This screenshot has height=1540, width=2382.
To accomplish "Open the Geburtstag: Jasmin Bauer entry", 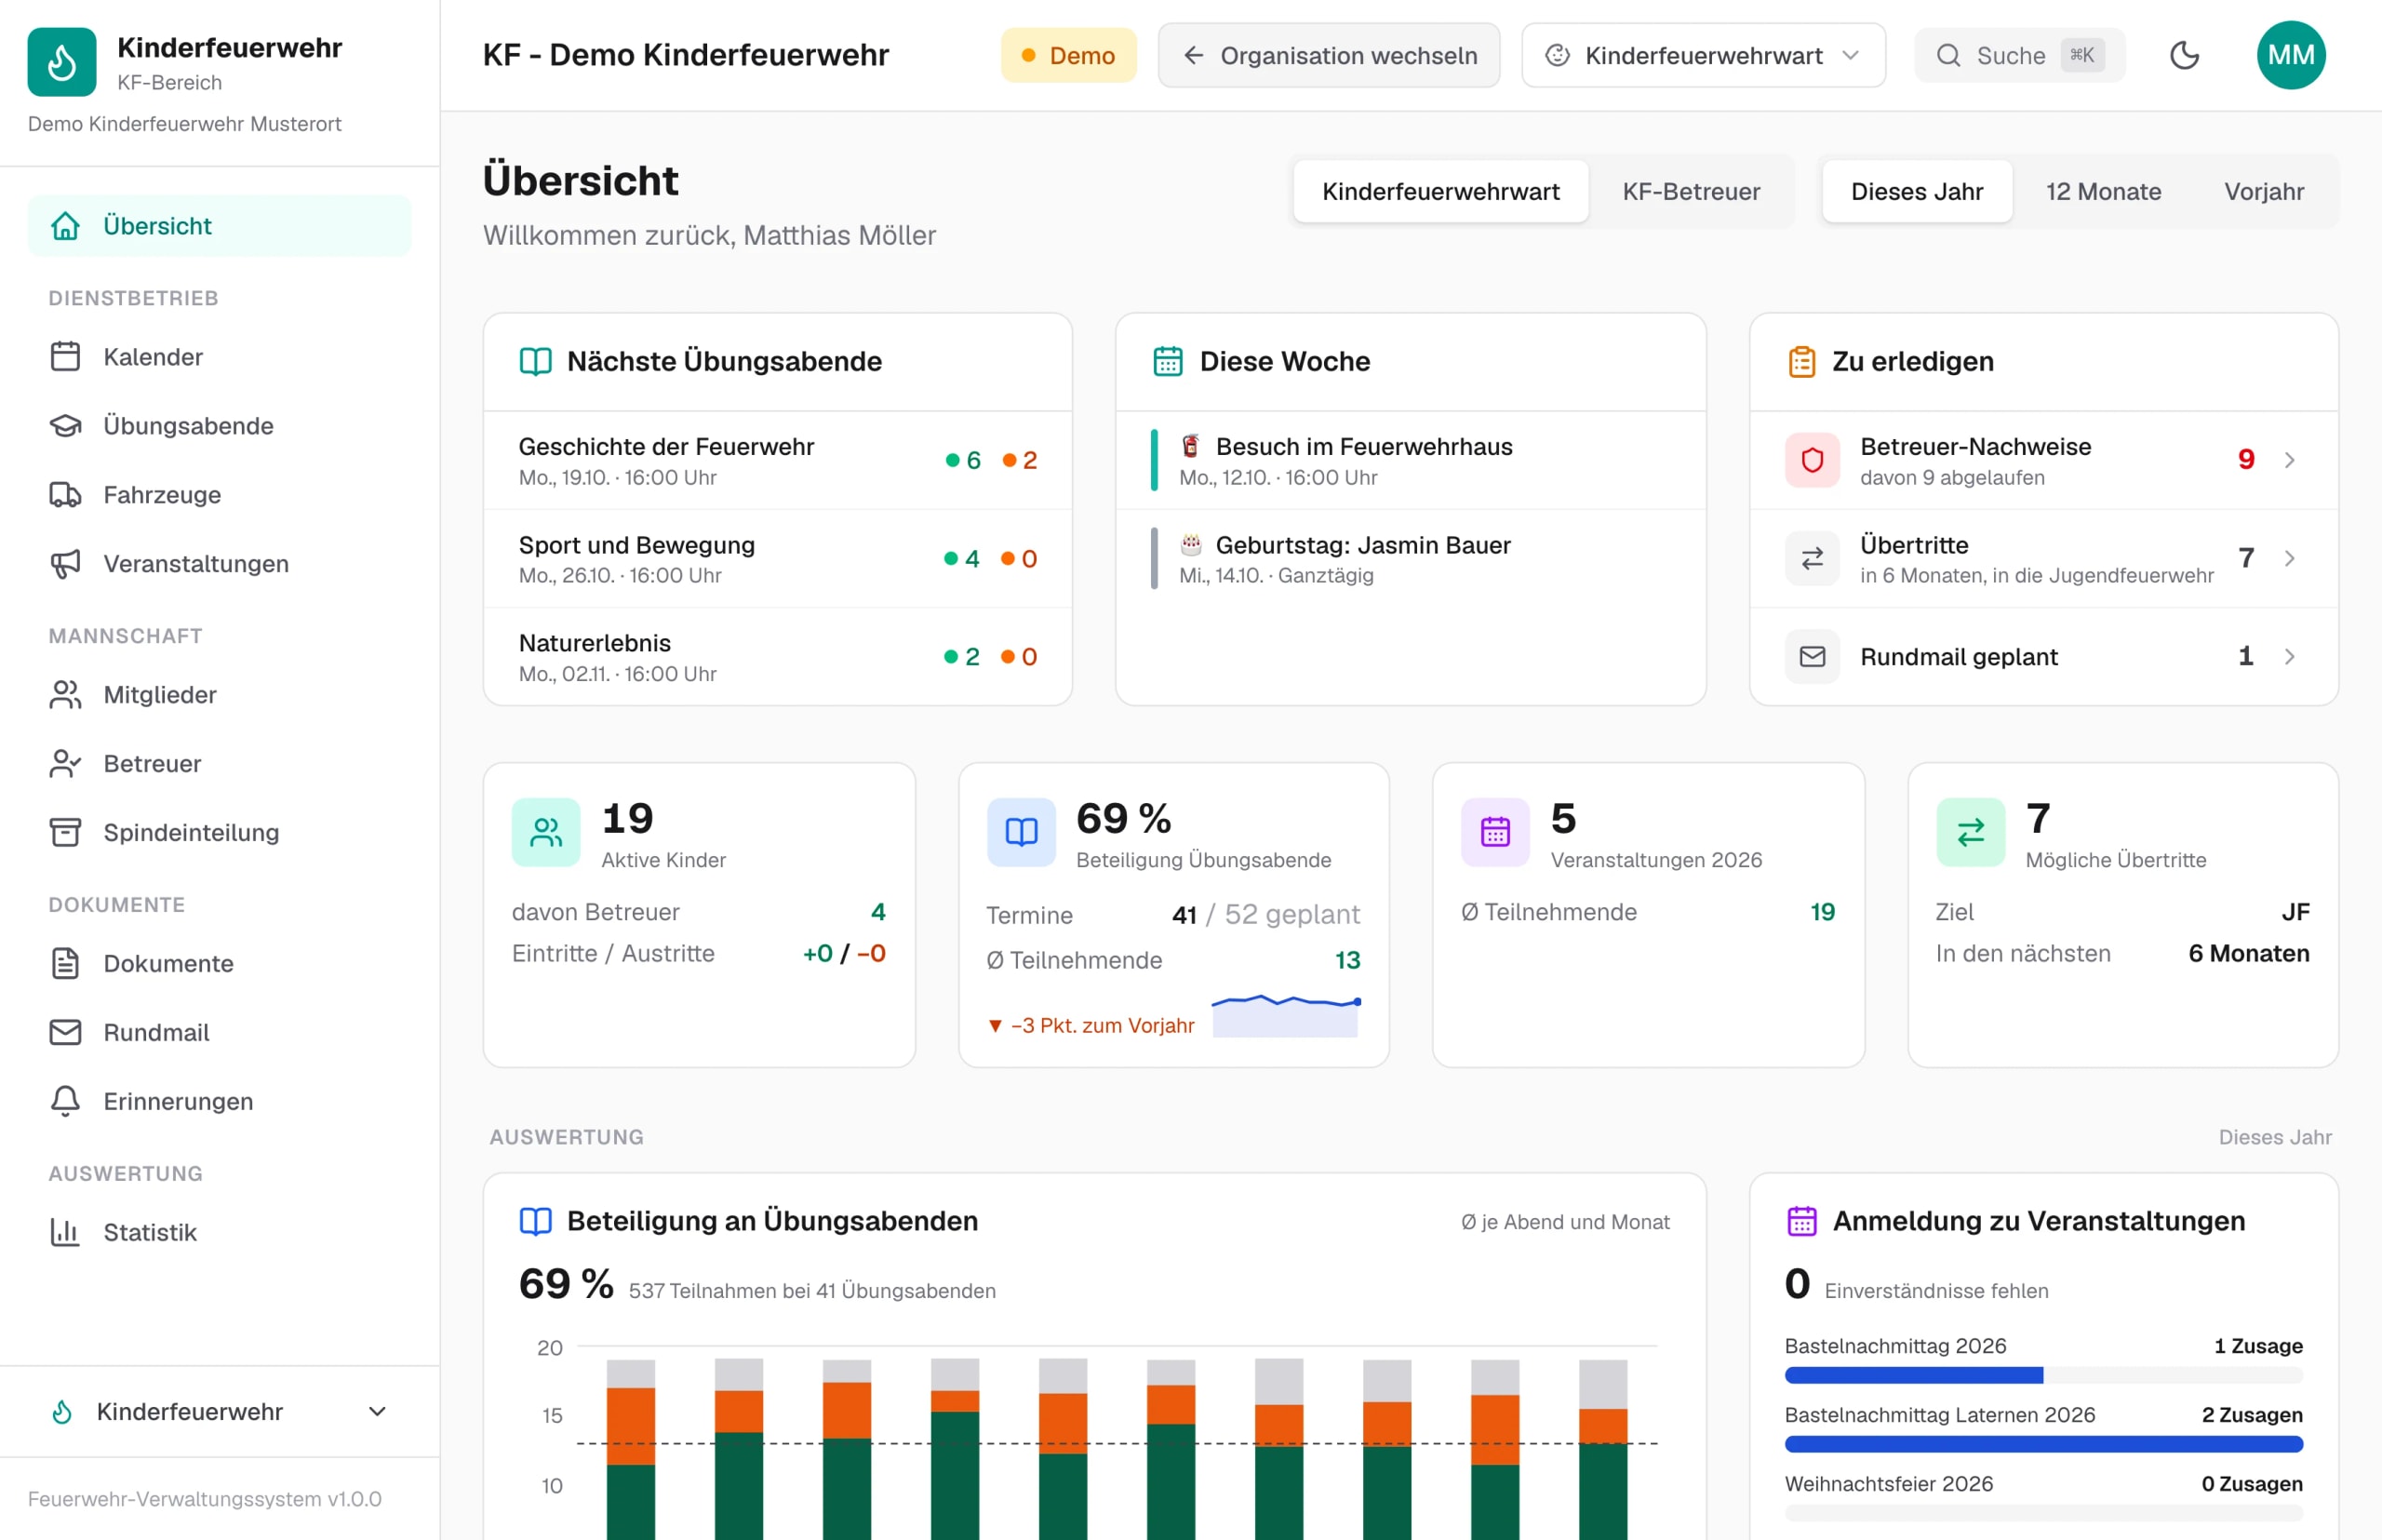I will point(1410,559).
